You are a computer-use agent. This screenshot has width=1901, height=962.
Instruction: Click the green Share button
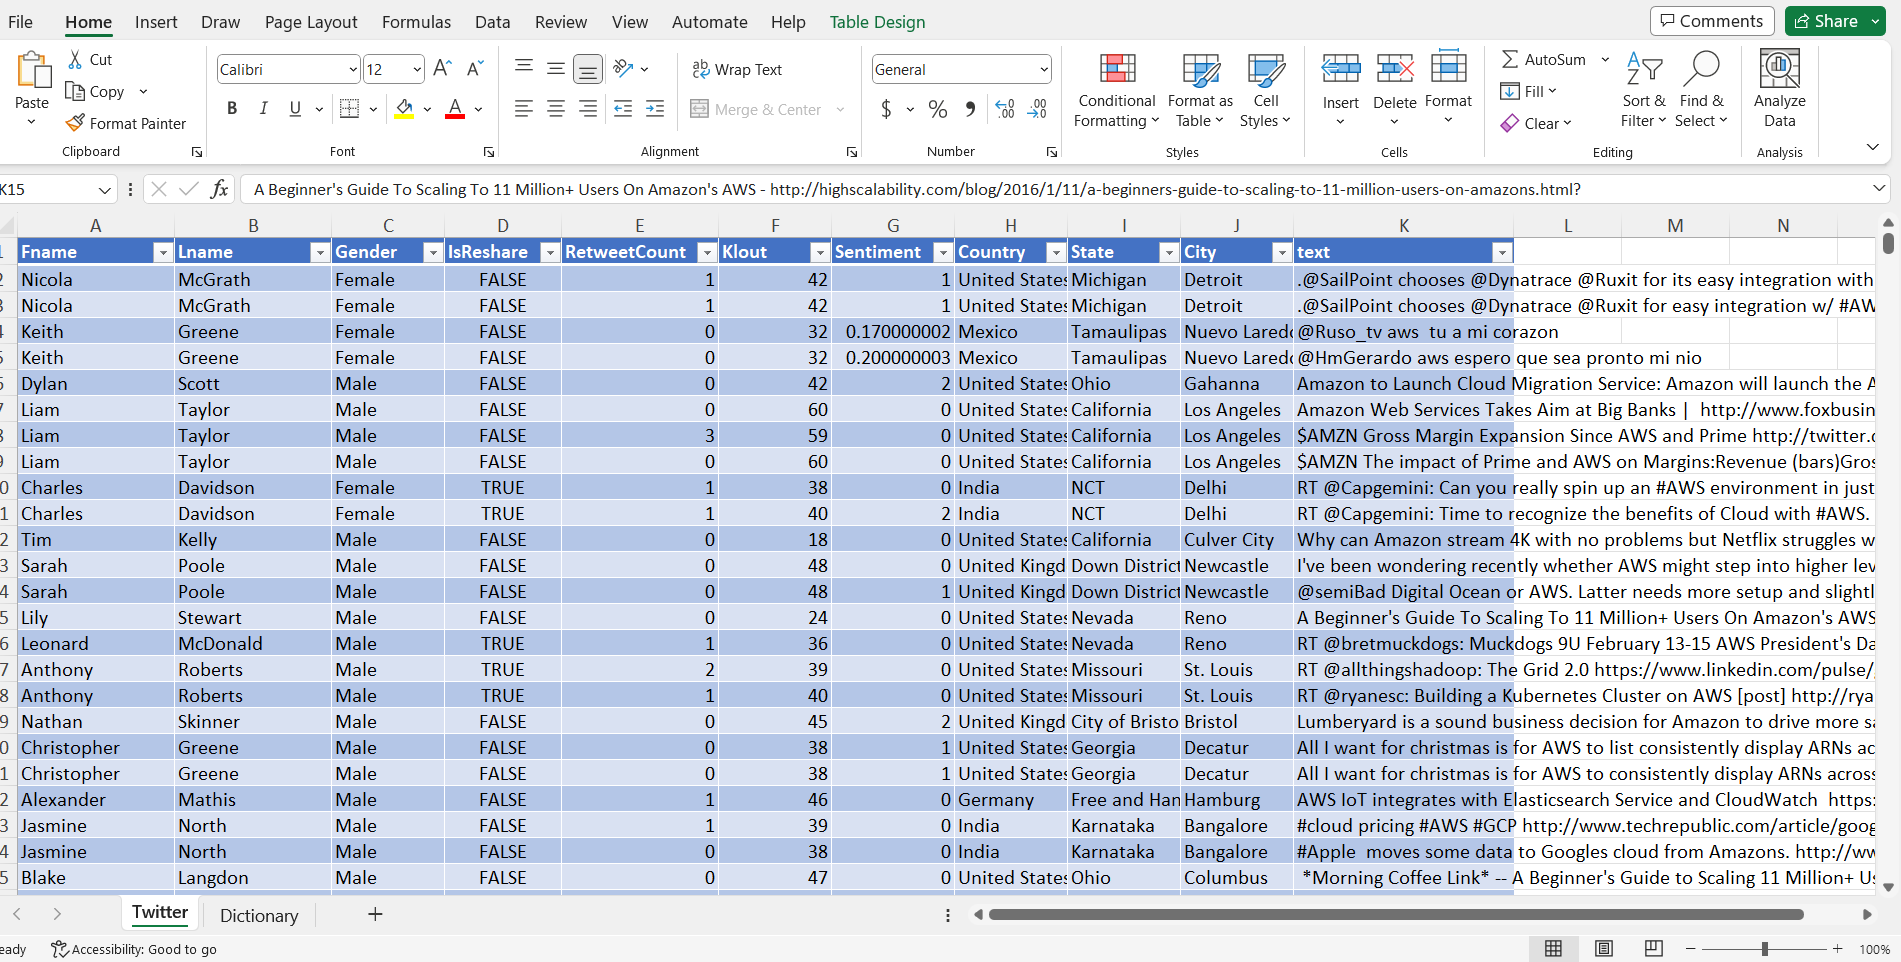[x=1834, y=20]
